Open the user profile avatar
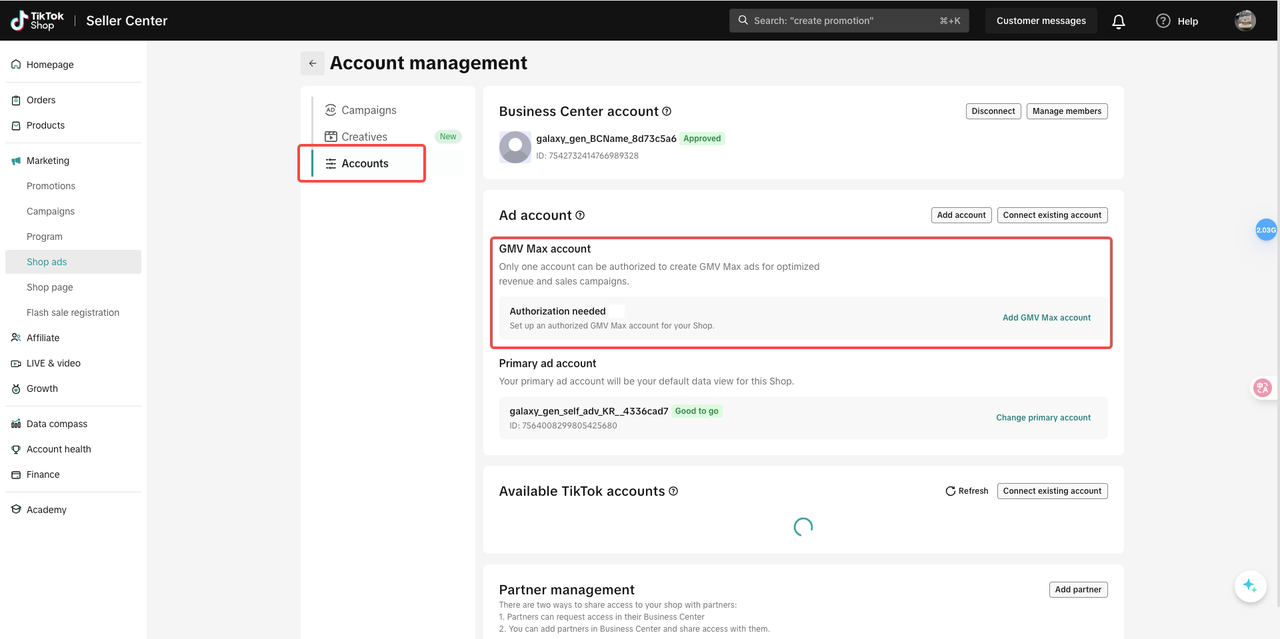 pyautogui.click(x=1245, y=21)
